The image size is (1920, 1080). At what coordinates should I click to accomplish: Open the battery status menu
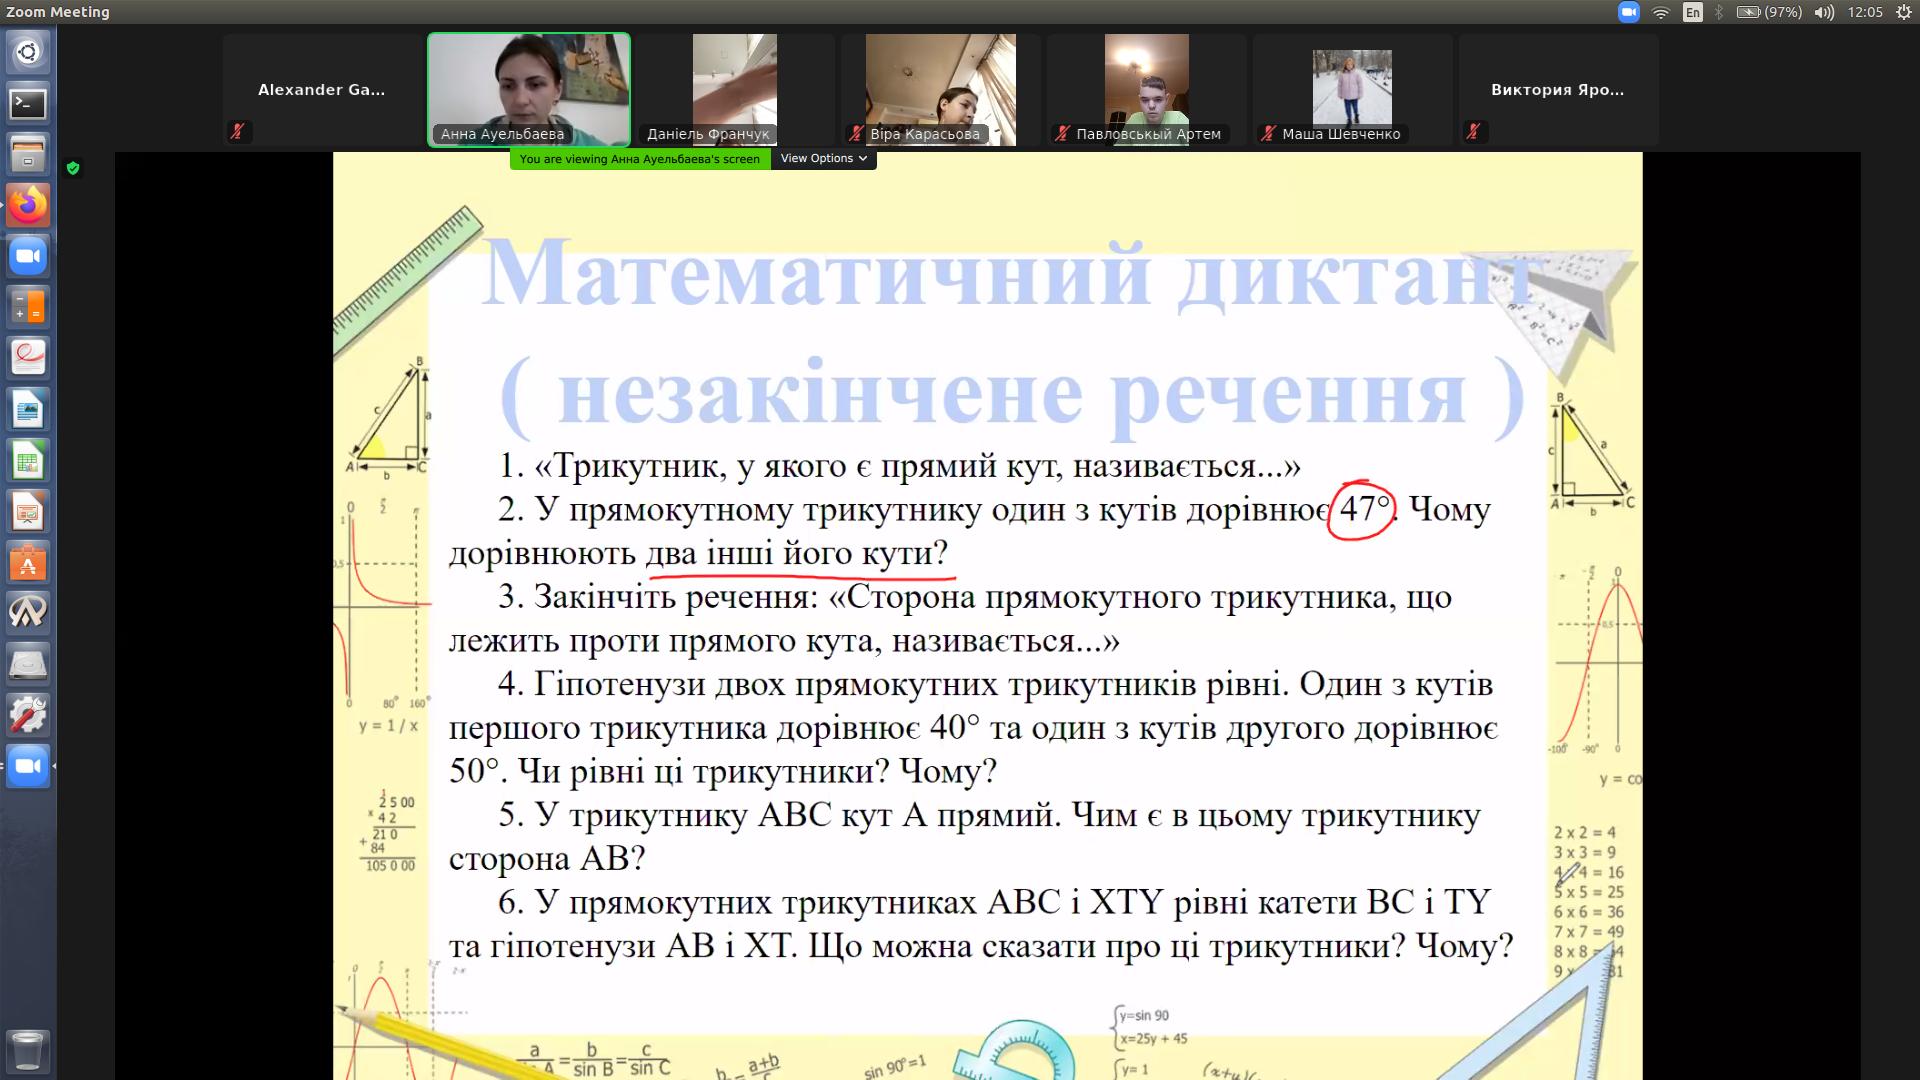[x=1768, y=12]
